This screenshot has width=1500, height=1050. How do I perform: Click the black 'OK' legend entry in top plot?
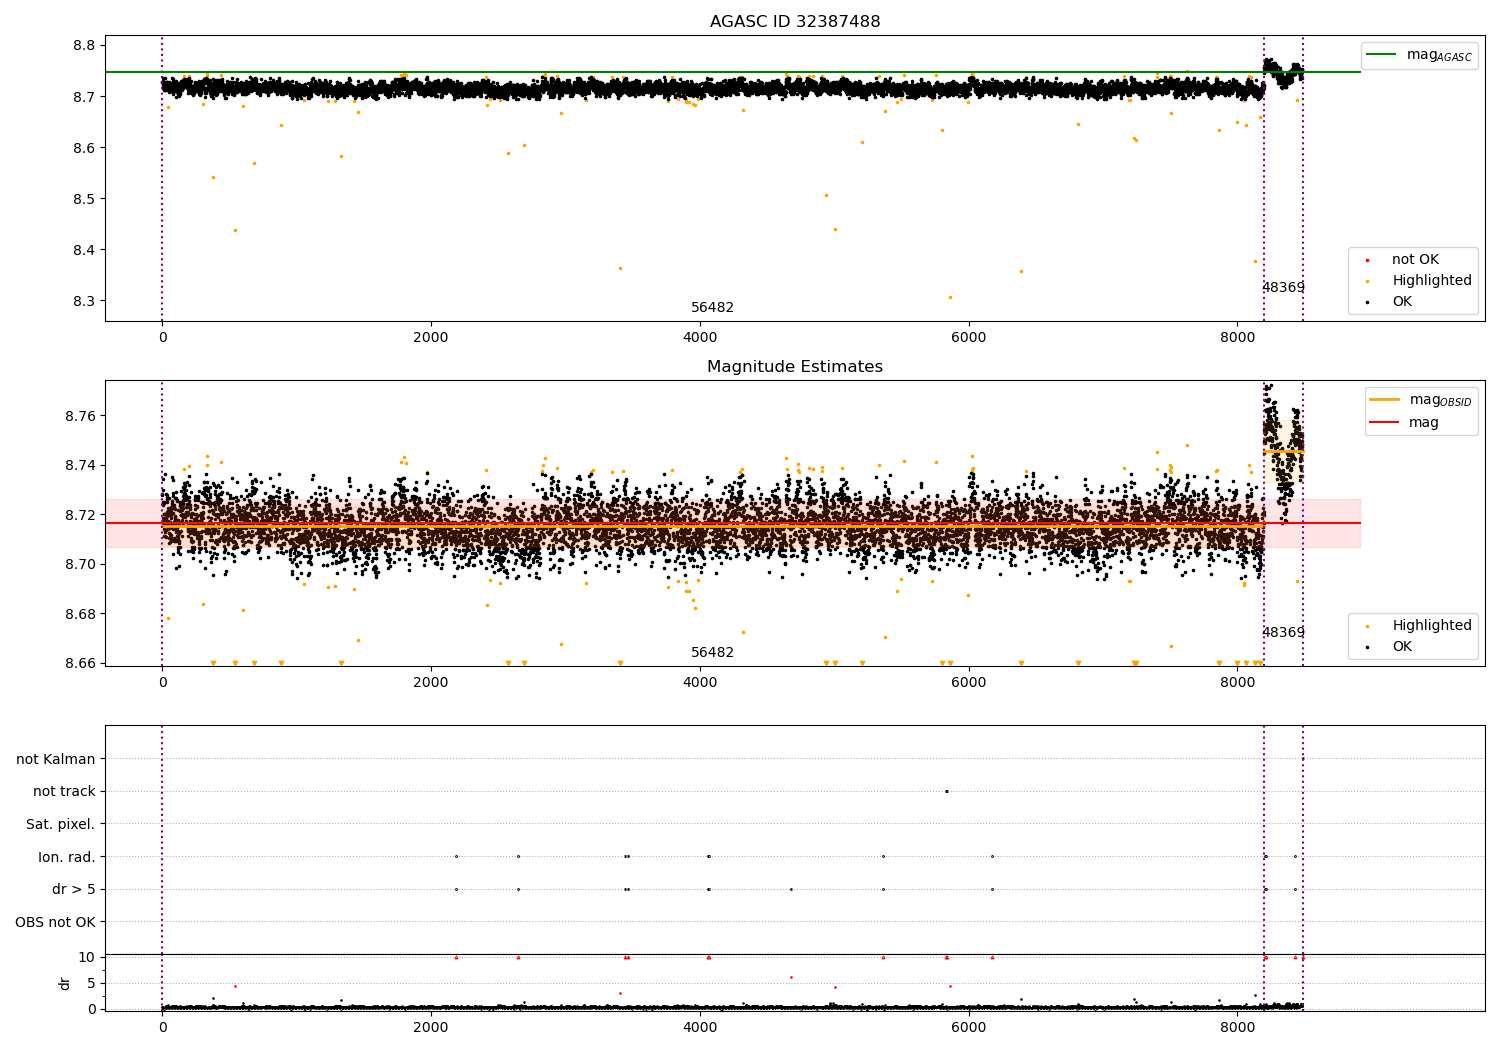click(x=1401, y=302)
